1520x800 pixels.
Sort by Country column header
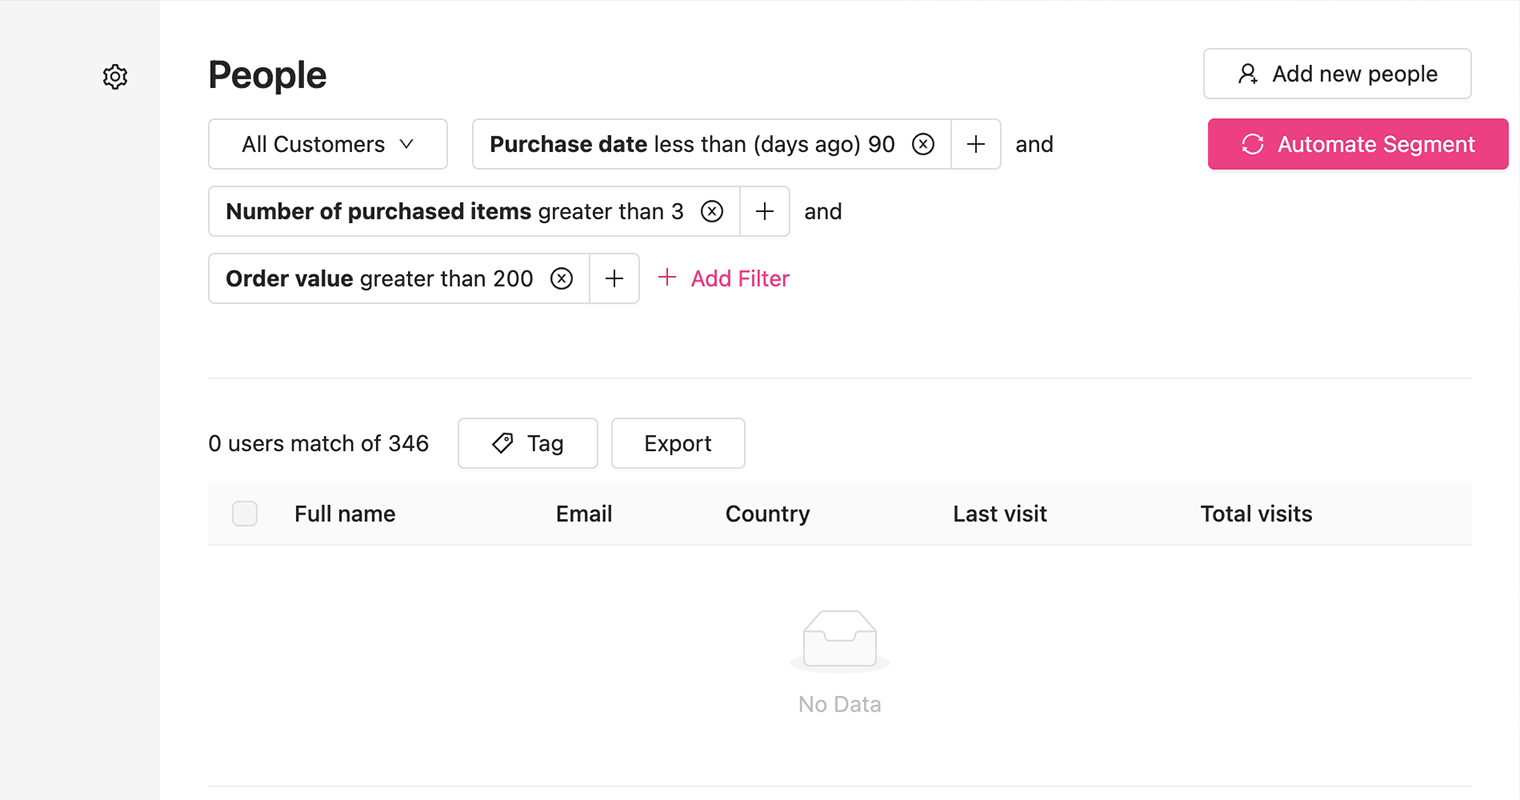pos(768,514)
